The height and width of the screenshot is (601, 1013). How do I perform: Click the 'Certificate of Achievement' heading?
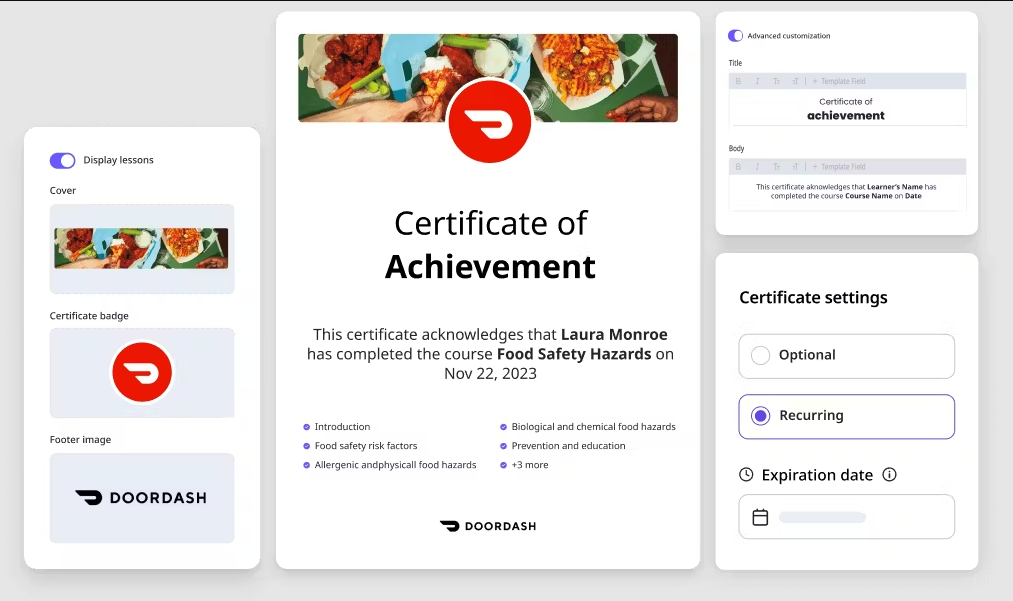point(490,245)
